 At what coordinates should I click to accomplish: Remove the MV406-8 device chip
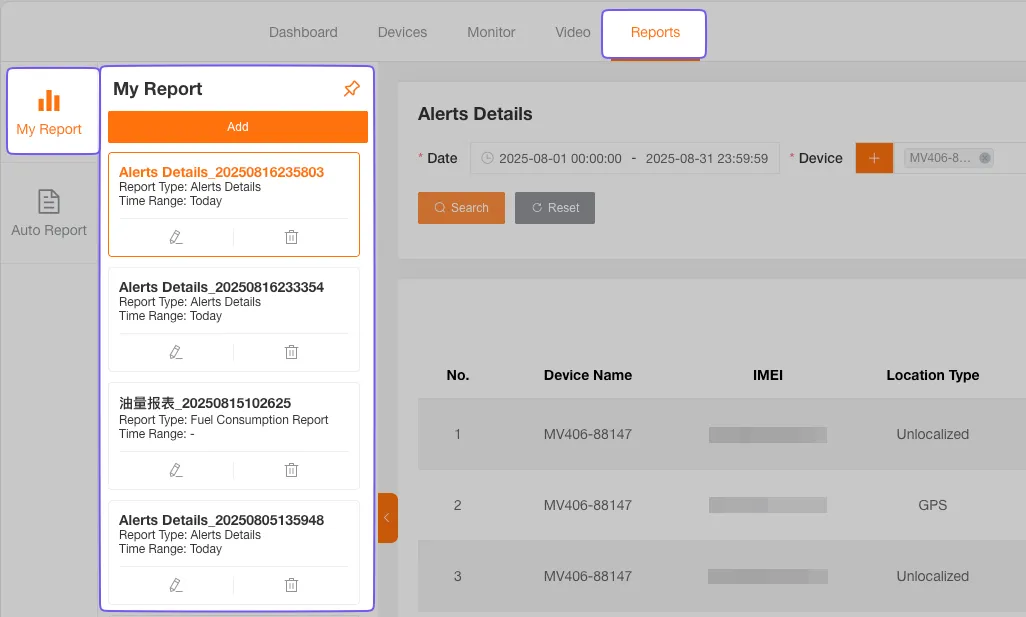pyautogui.click(x=984, y=157)
